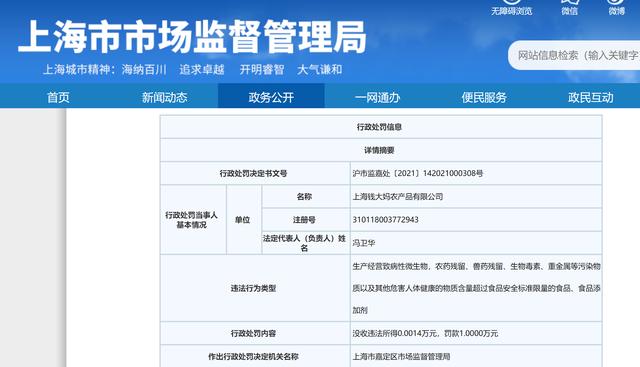Open the 微信 WeChat icon
The width and height of the screenshot is (640, 367).
click(569, 7)
